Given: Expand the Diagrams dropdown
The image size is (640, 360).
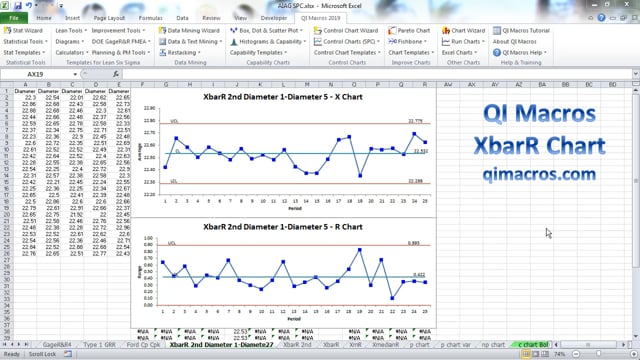Looking at the screenshot, I should coord(69,42).
